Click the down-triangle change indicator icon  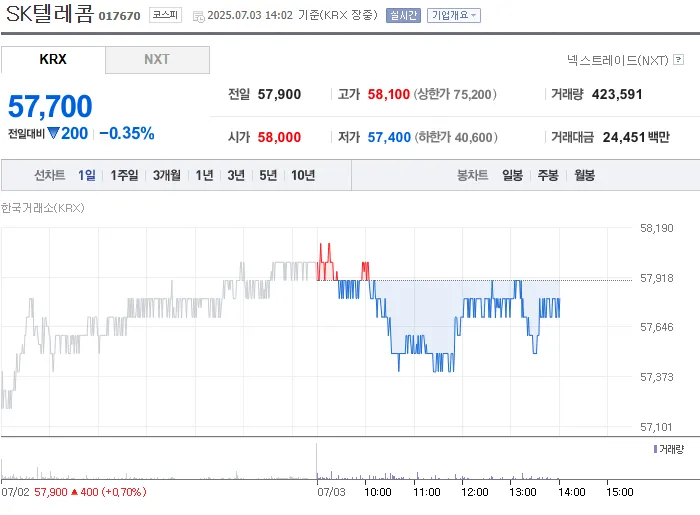[53, 133]
